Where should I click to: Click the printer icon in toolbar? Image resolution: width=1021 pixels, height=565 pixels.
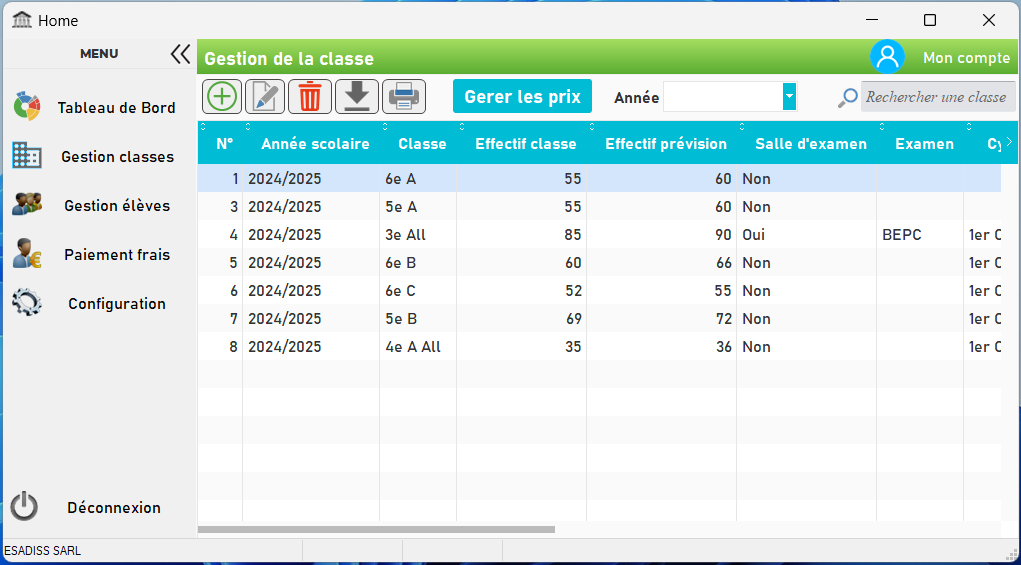point(404,97)
